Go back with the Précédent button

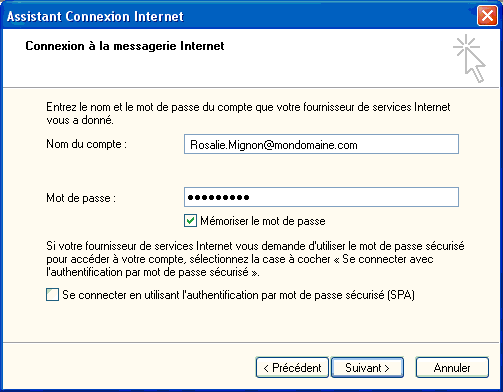coord(292,368)
